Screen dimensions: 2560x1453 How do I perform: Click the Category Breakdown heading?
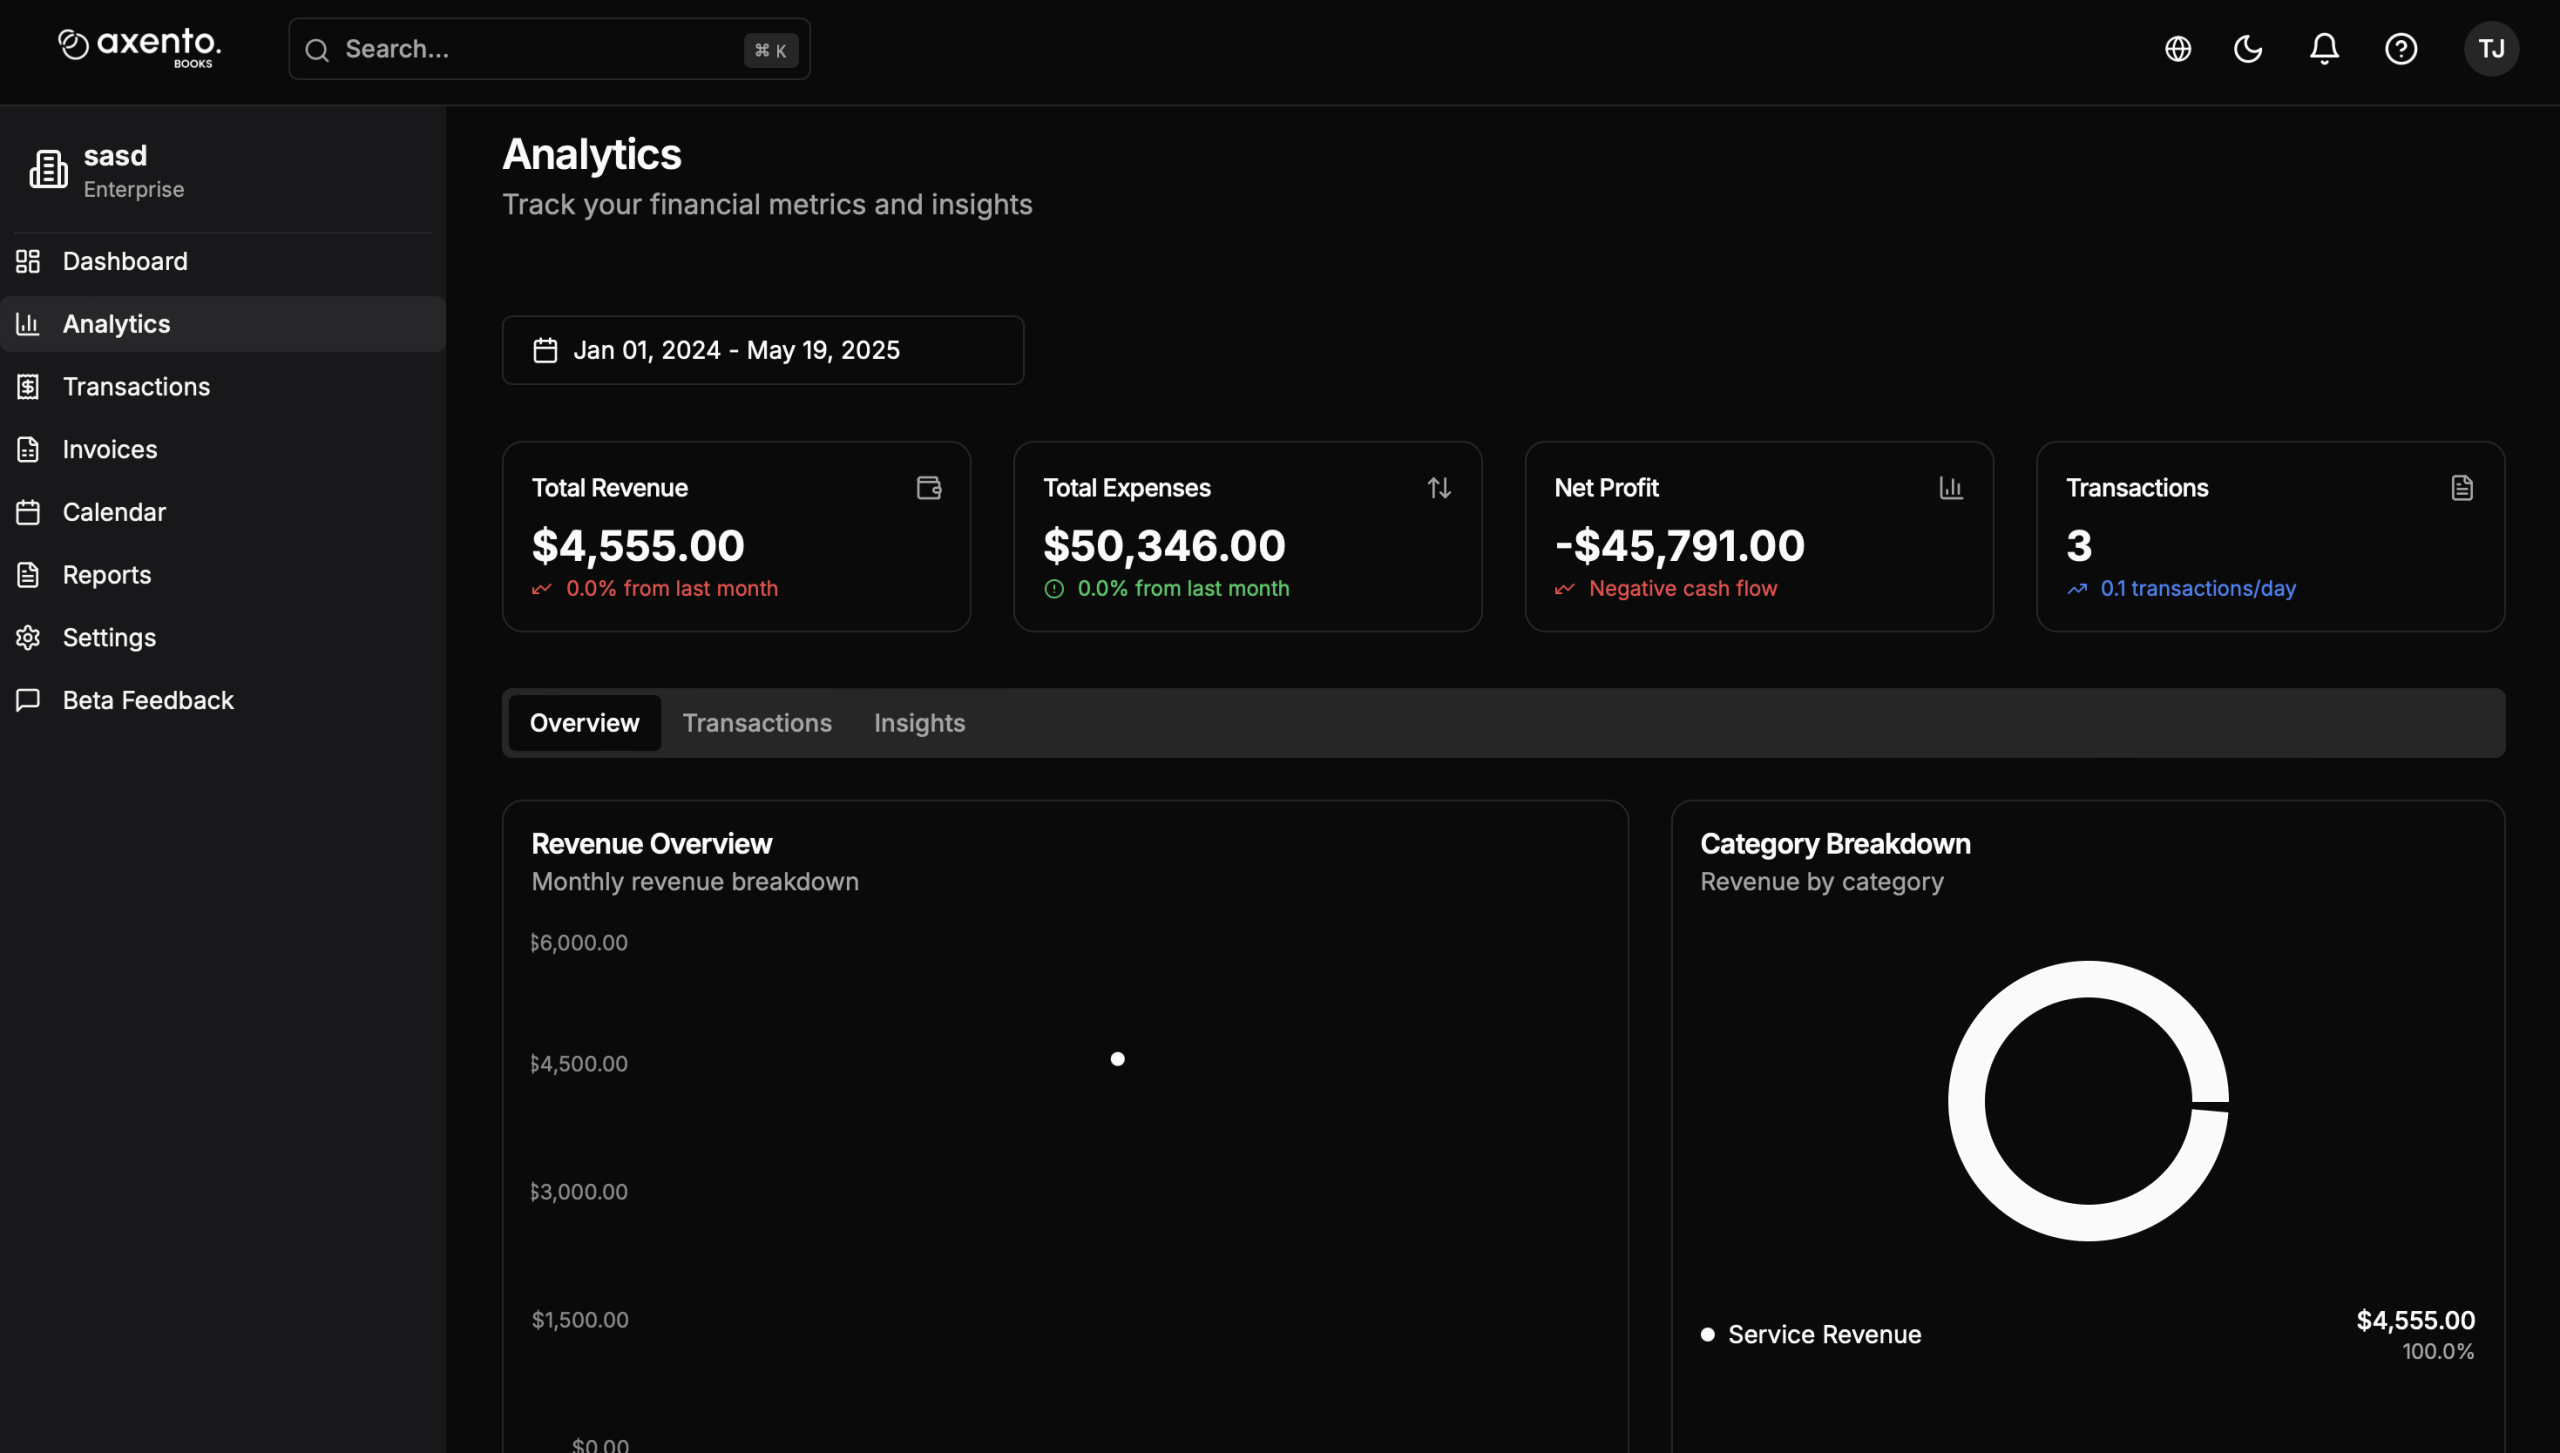[1835, 844]
